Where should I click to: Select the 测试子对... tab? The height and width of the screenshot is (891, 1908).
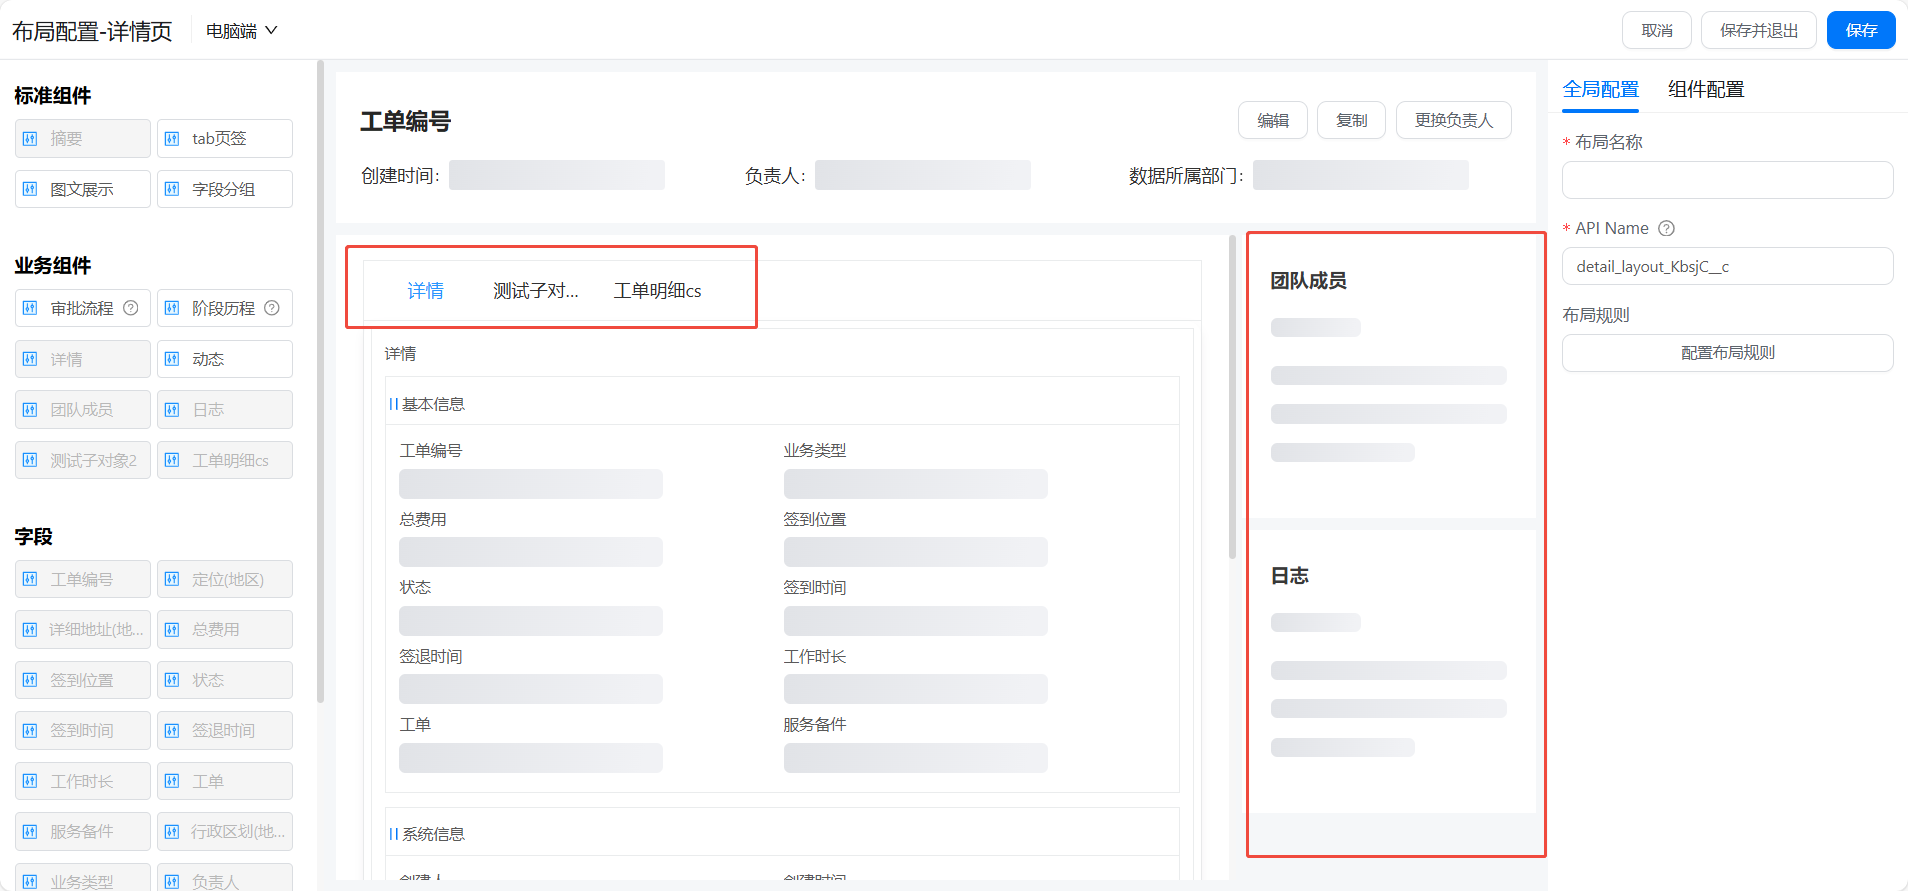coord(536,291)
